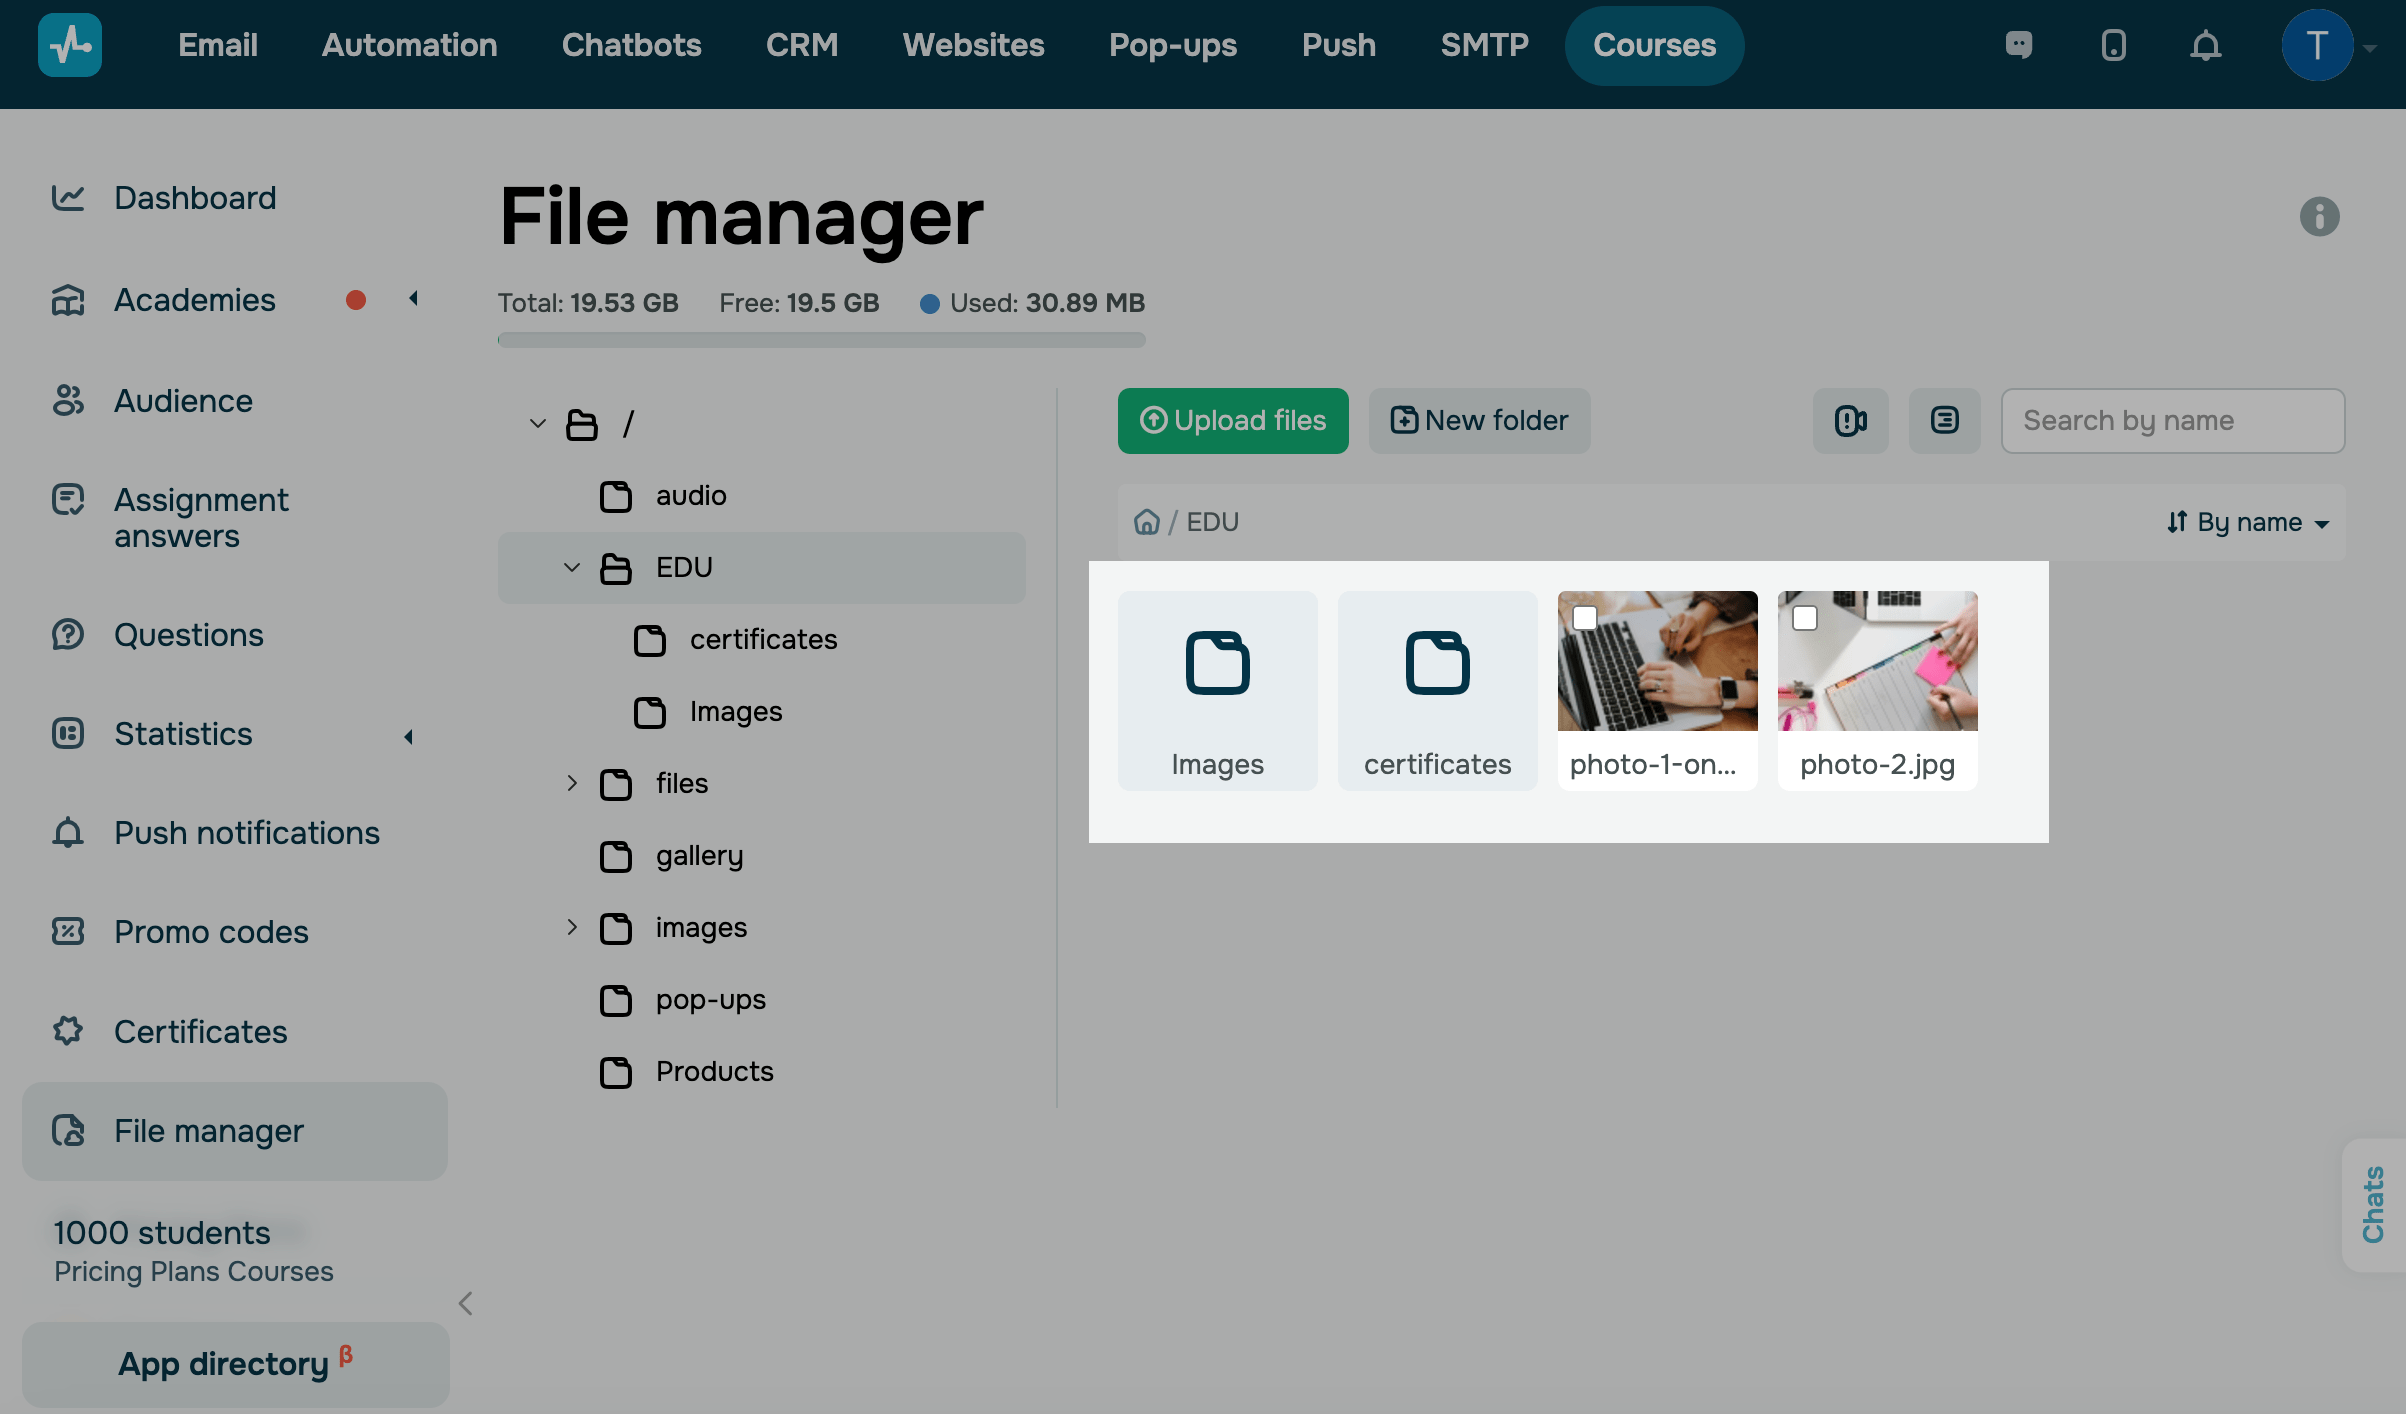Click the mobile device icon in header
Image resolution: width=2406 pixels, height=1414 pixels.
point(2113,45)
